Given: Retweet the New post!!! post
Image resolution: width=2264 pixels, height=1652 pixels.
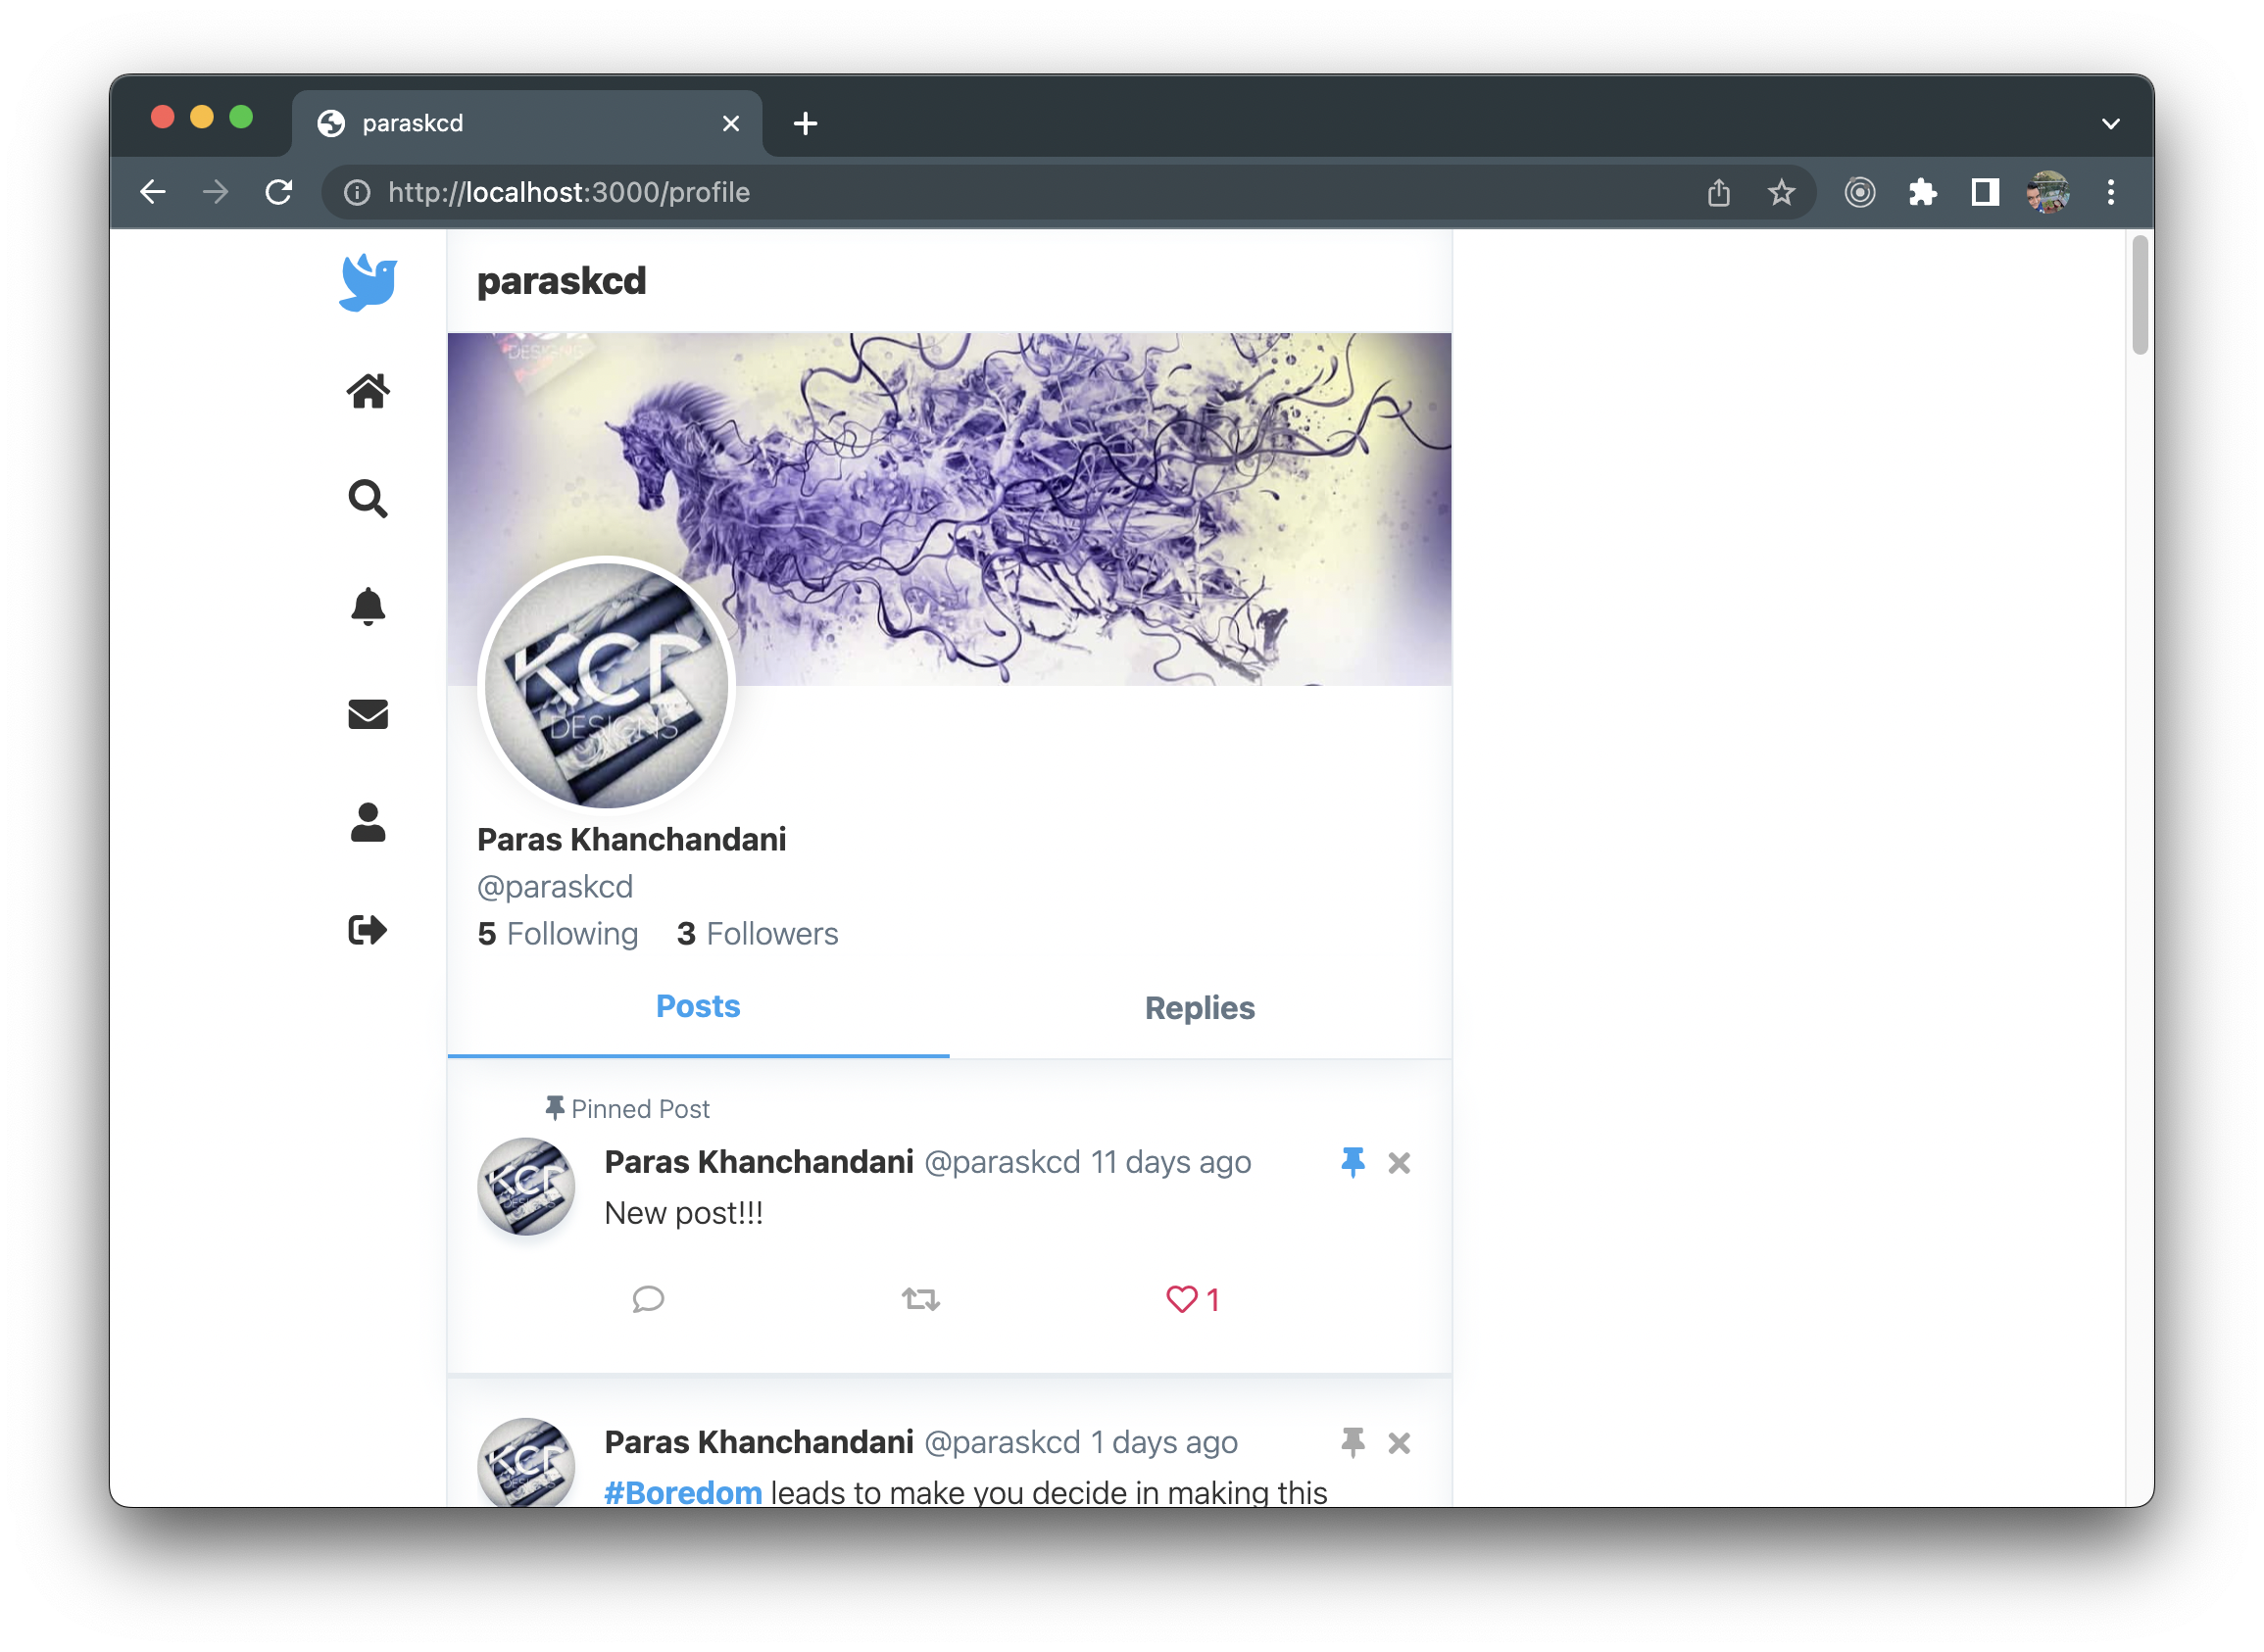Looking at the screenshot, I should tap(920, 1299).
